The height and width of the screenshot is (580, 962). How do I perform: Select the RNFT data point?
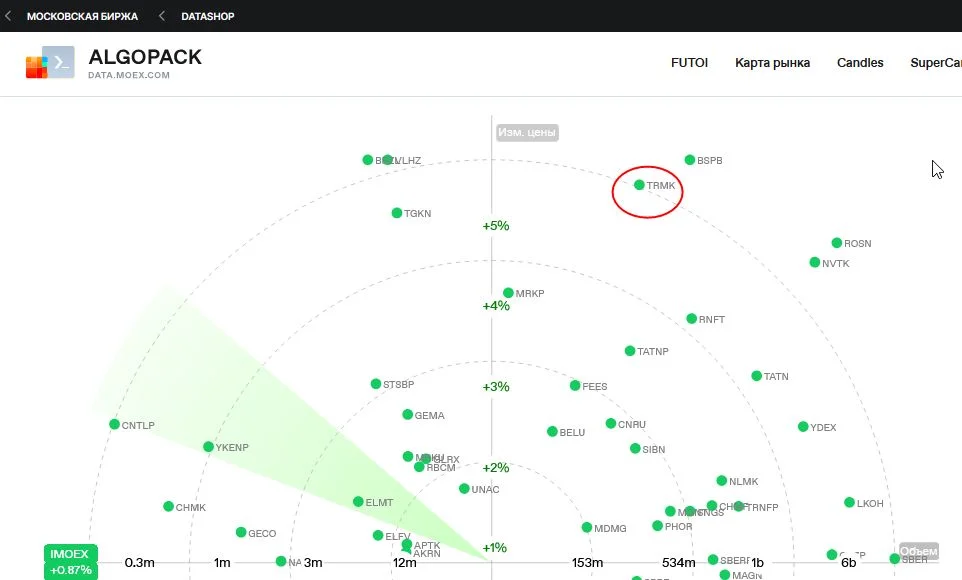(x=691, y=319)
